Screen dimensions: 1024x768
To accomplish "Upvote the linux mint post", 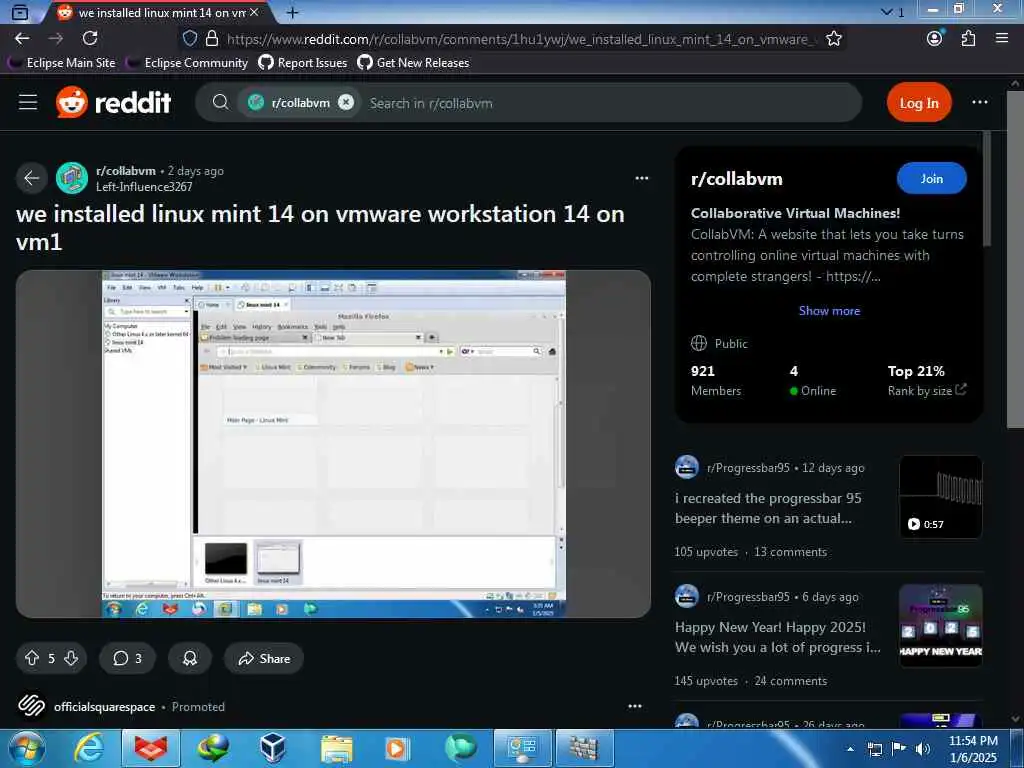I will tap(31, 658).
